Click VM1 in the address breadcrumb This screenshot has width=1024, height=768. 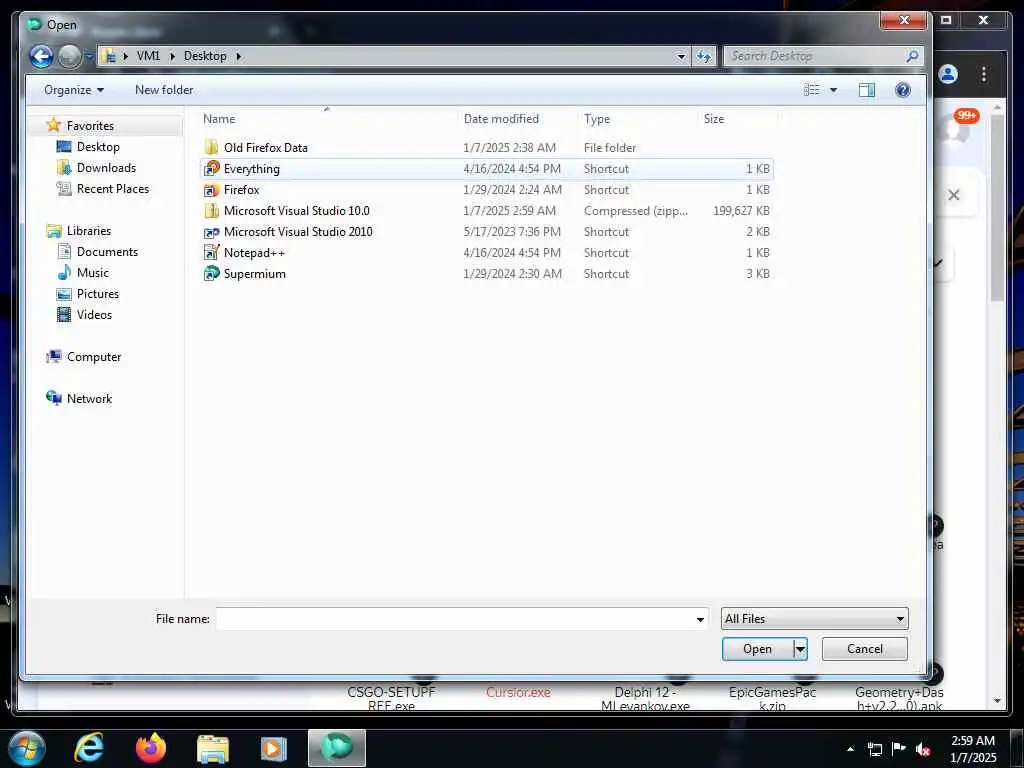pyautogui.click(x=148, y=56)
